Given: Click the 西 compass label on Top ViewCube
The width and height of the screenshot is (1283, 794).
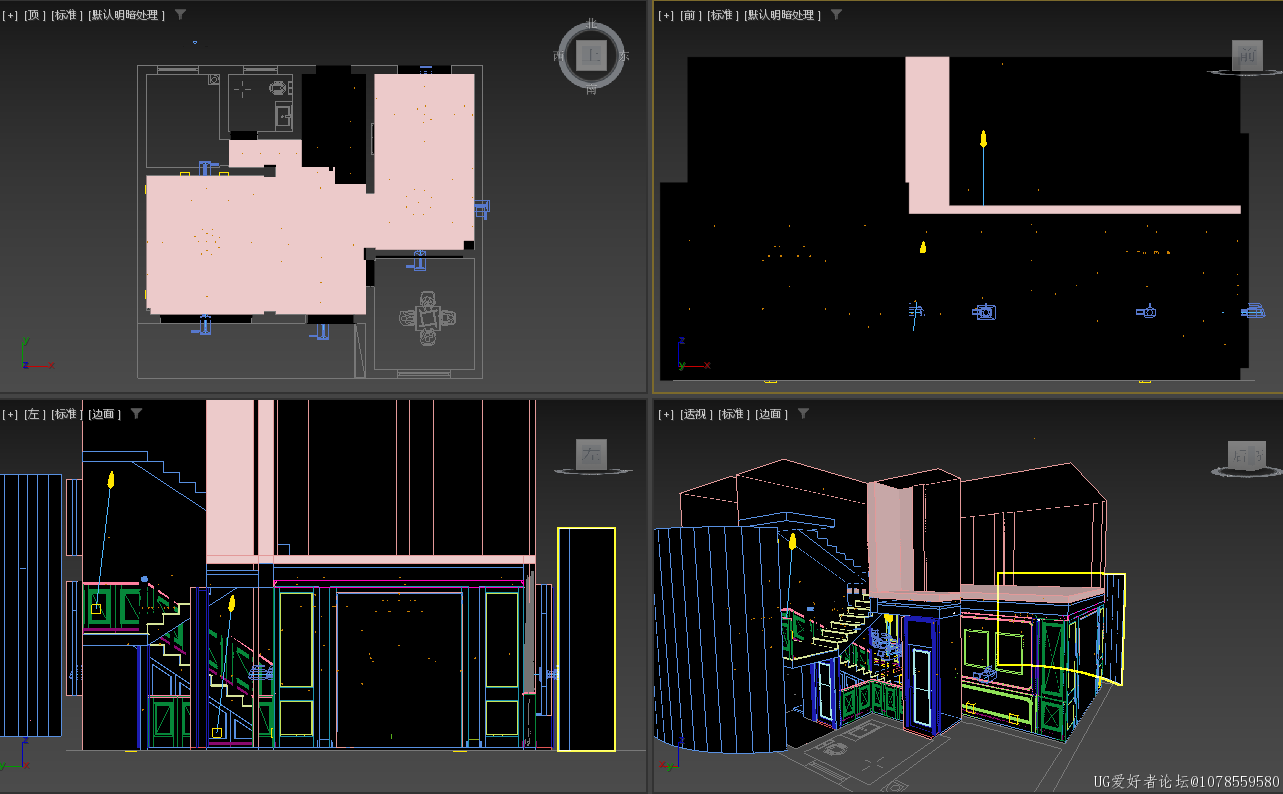Looking at the screenshot, I should (559, 57).
